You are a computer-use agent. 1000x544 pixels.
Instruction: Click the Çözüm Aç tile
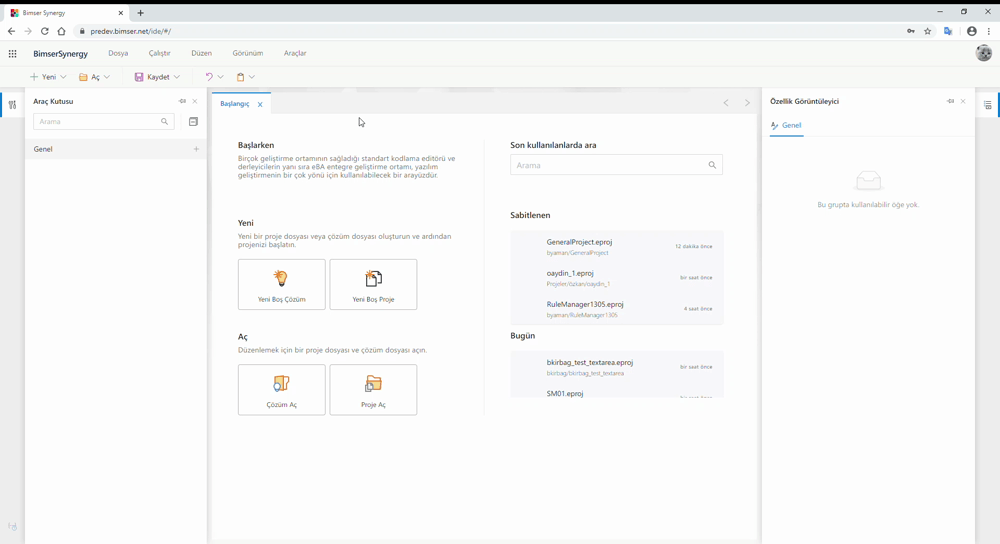[281, 390]
